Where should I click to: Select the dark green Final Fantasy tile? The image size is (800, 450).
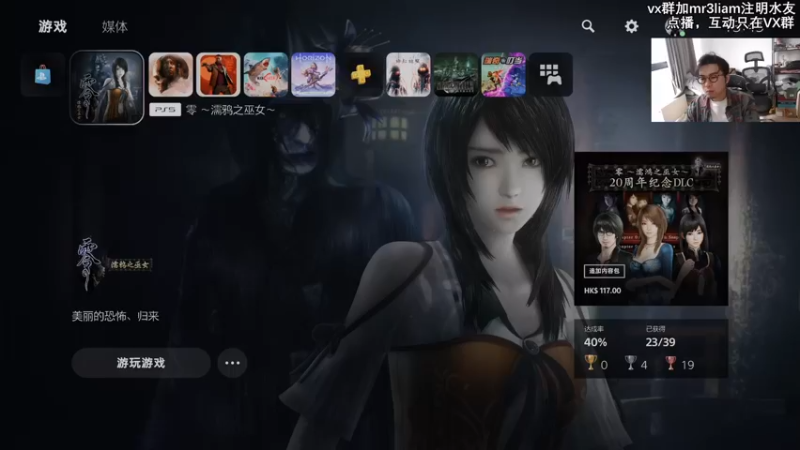tap(456, 74)
